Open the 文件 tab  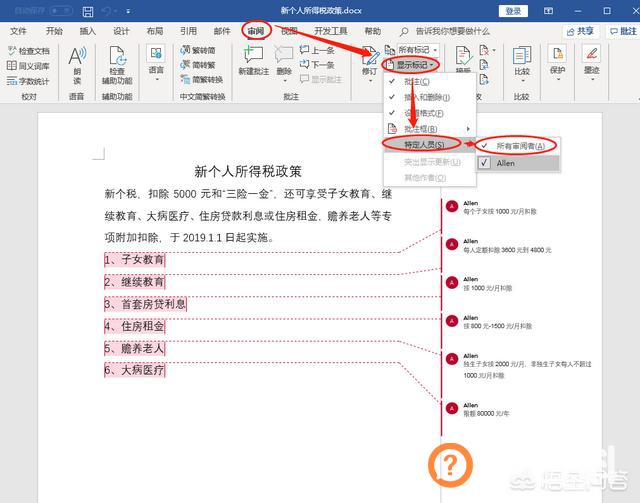pyautogui.click(x=18, y=31)
